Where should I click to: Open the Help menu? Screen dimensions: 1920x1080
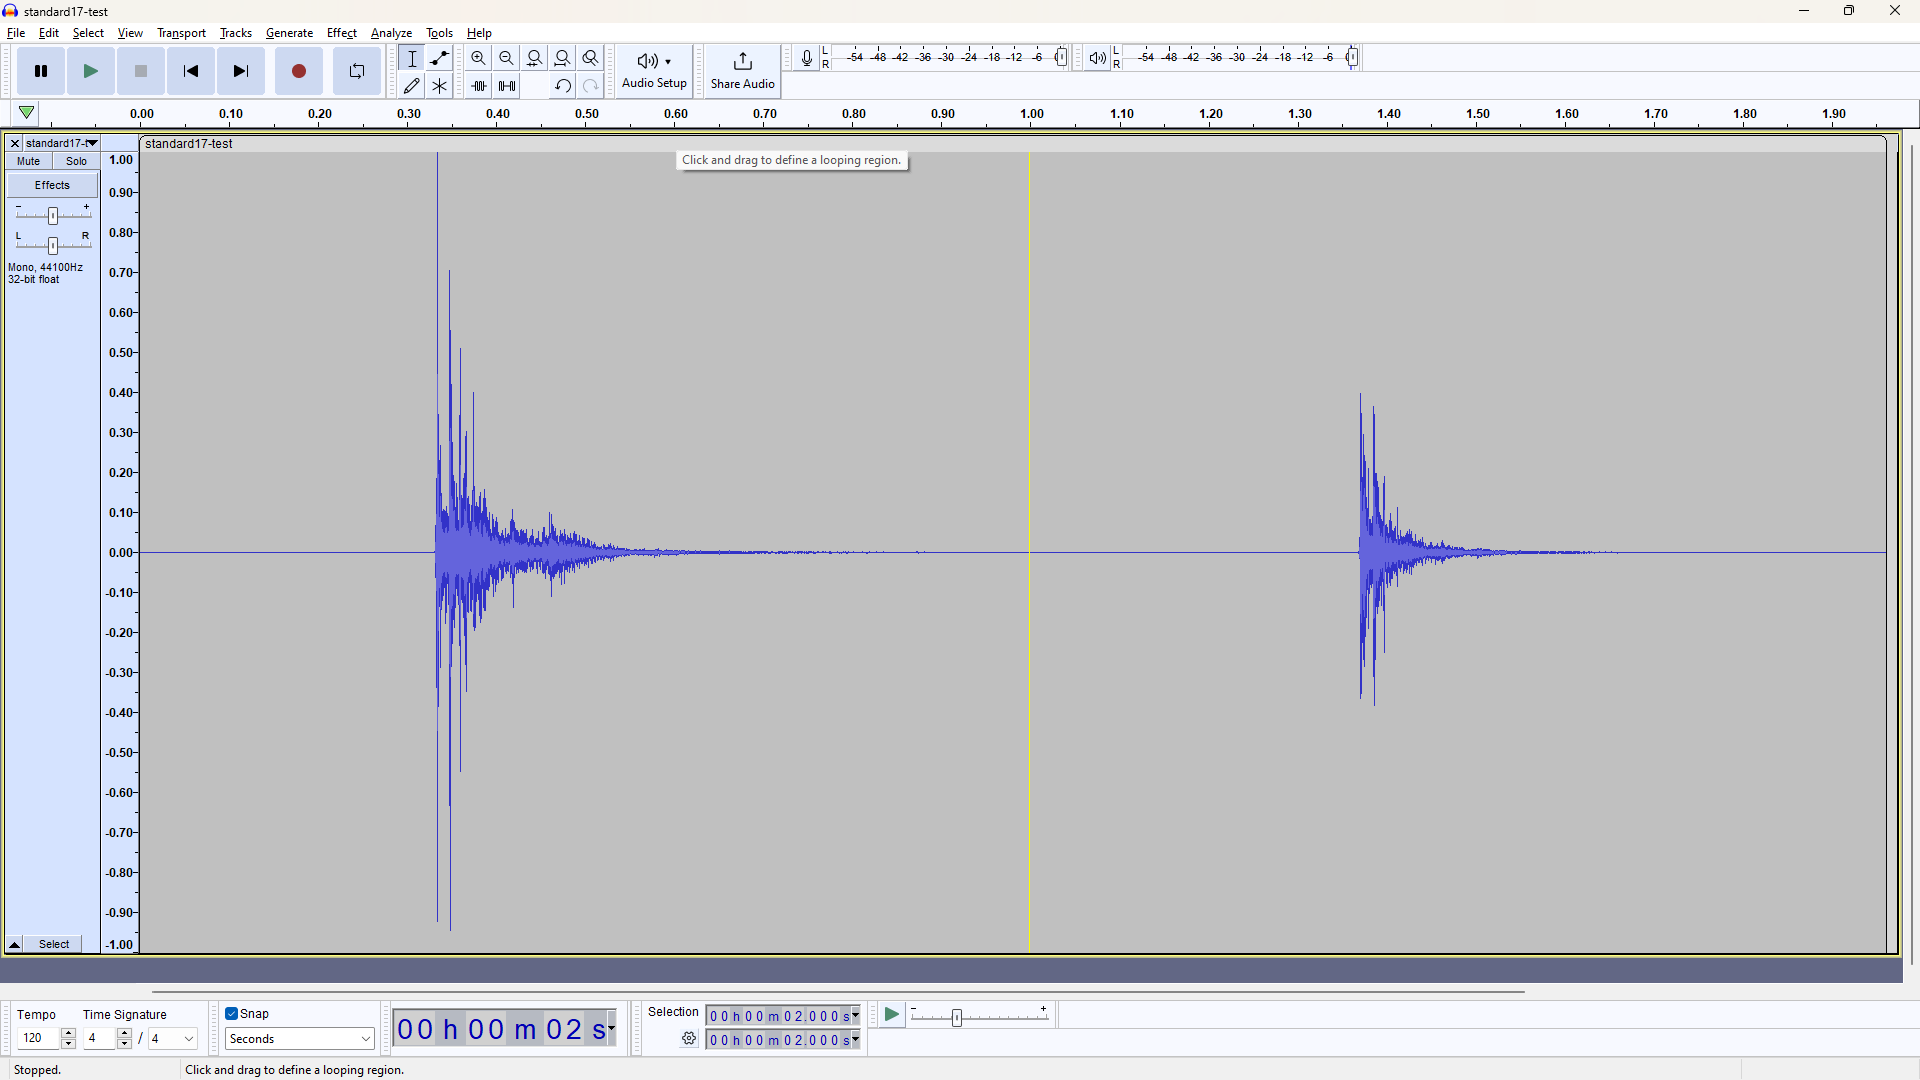click(x=479, y=33)
